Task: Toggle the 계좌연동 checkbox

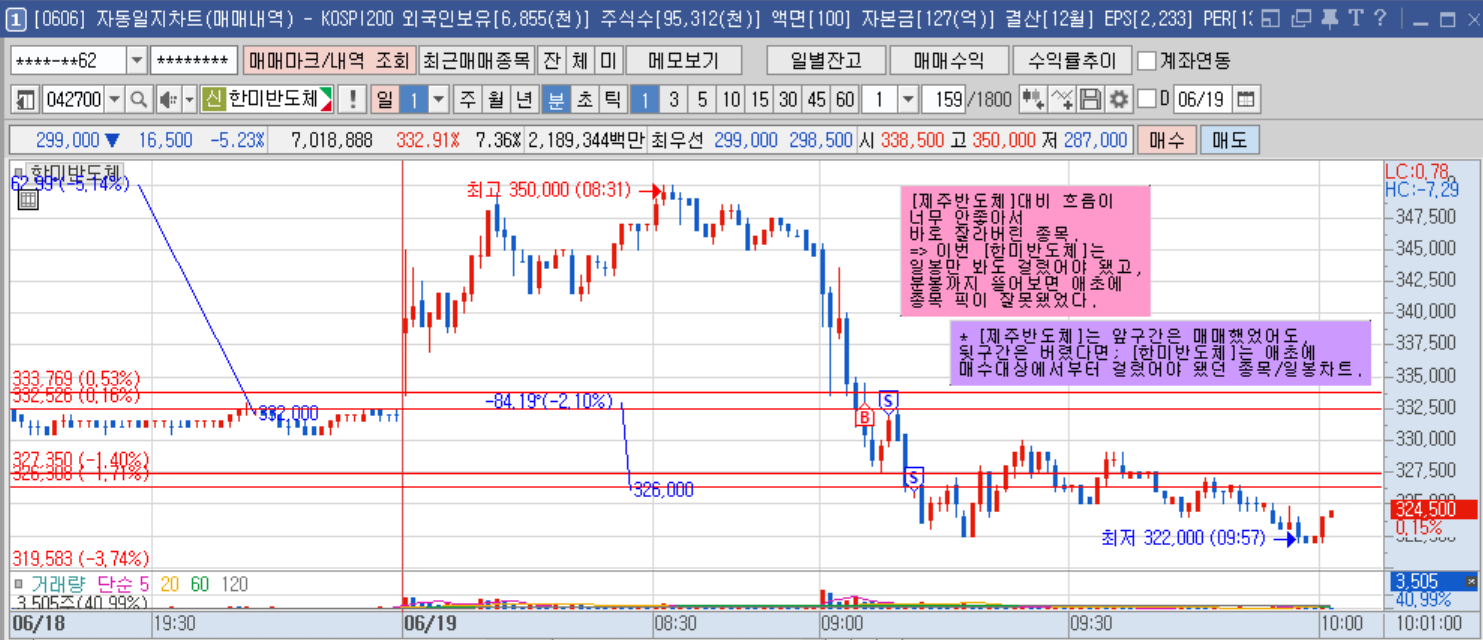Action: click(x=1146, y=61)
